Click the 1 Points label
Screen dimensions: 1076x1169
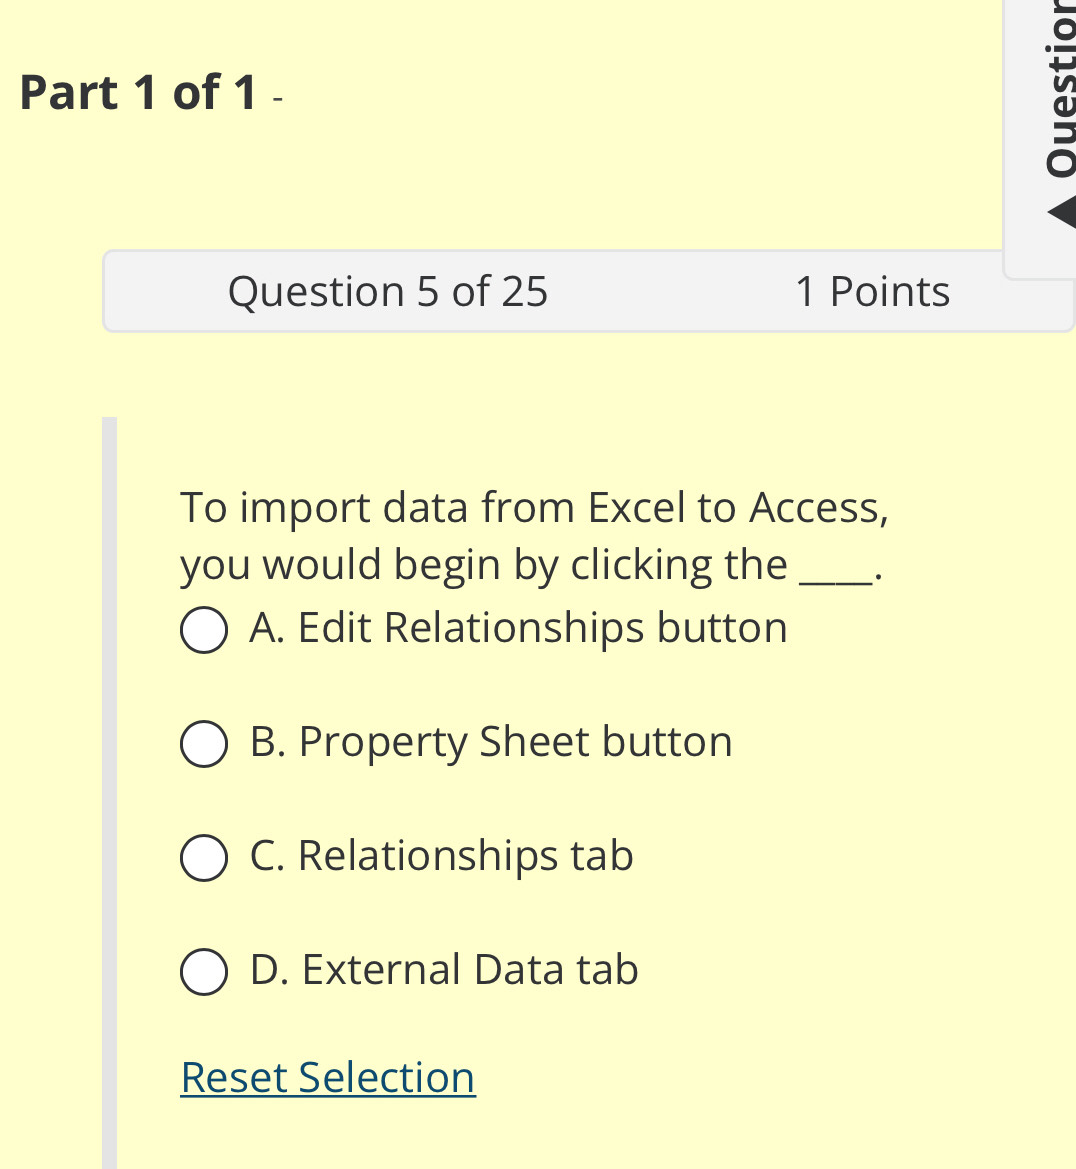click(x=872, y=291)
